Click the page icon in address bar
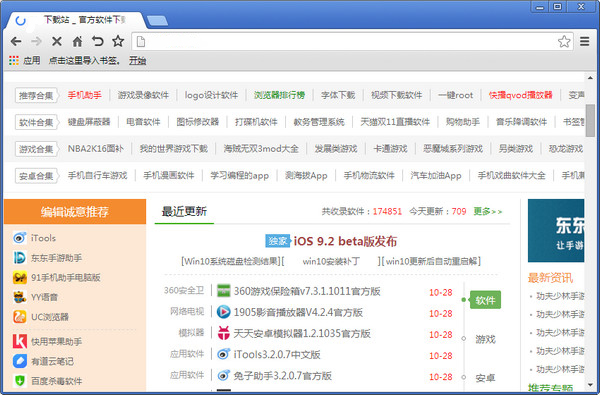This screenshot has width=600, height=395. 141,41
